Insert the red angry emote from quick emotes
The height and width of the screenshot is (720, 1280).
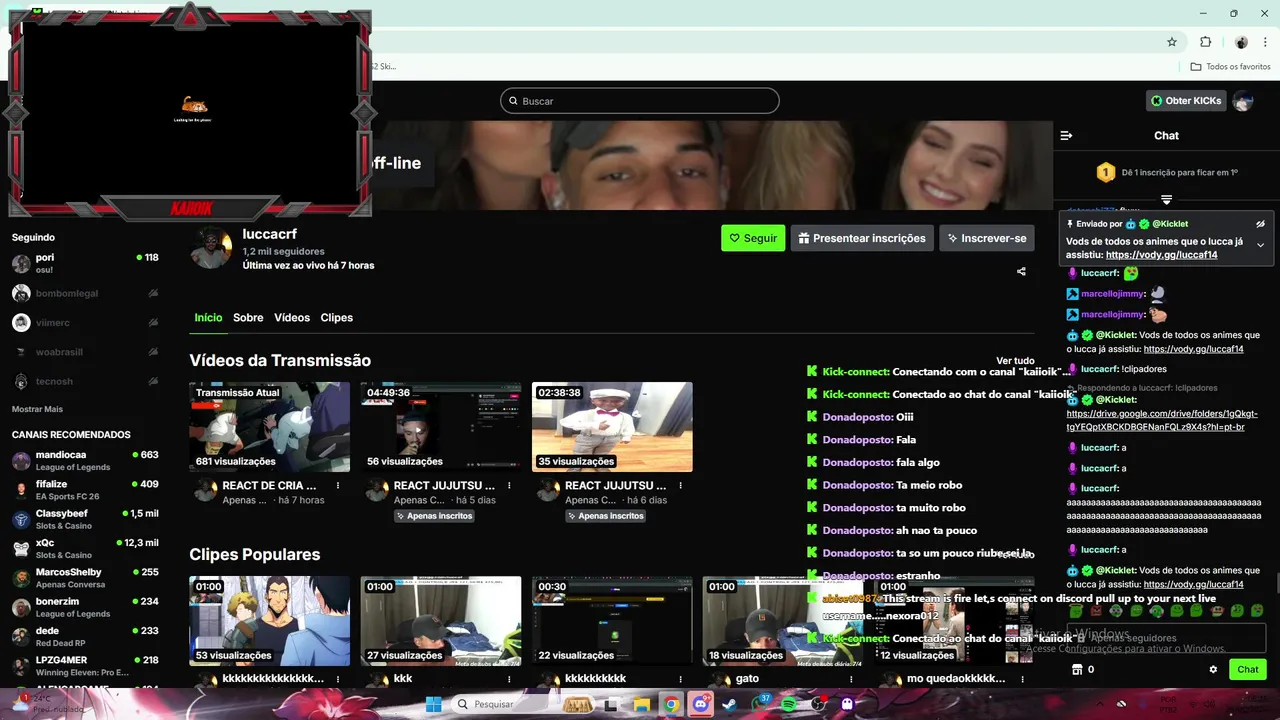pos(1096,610)
